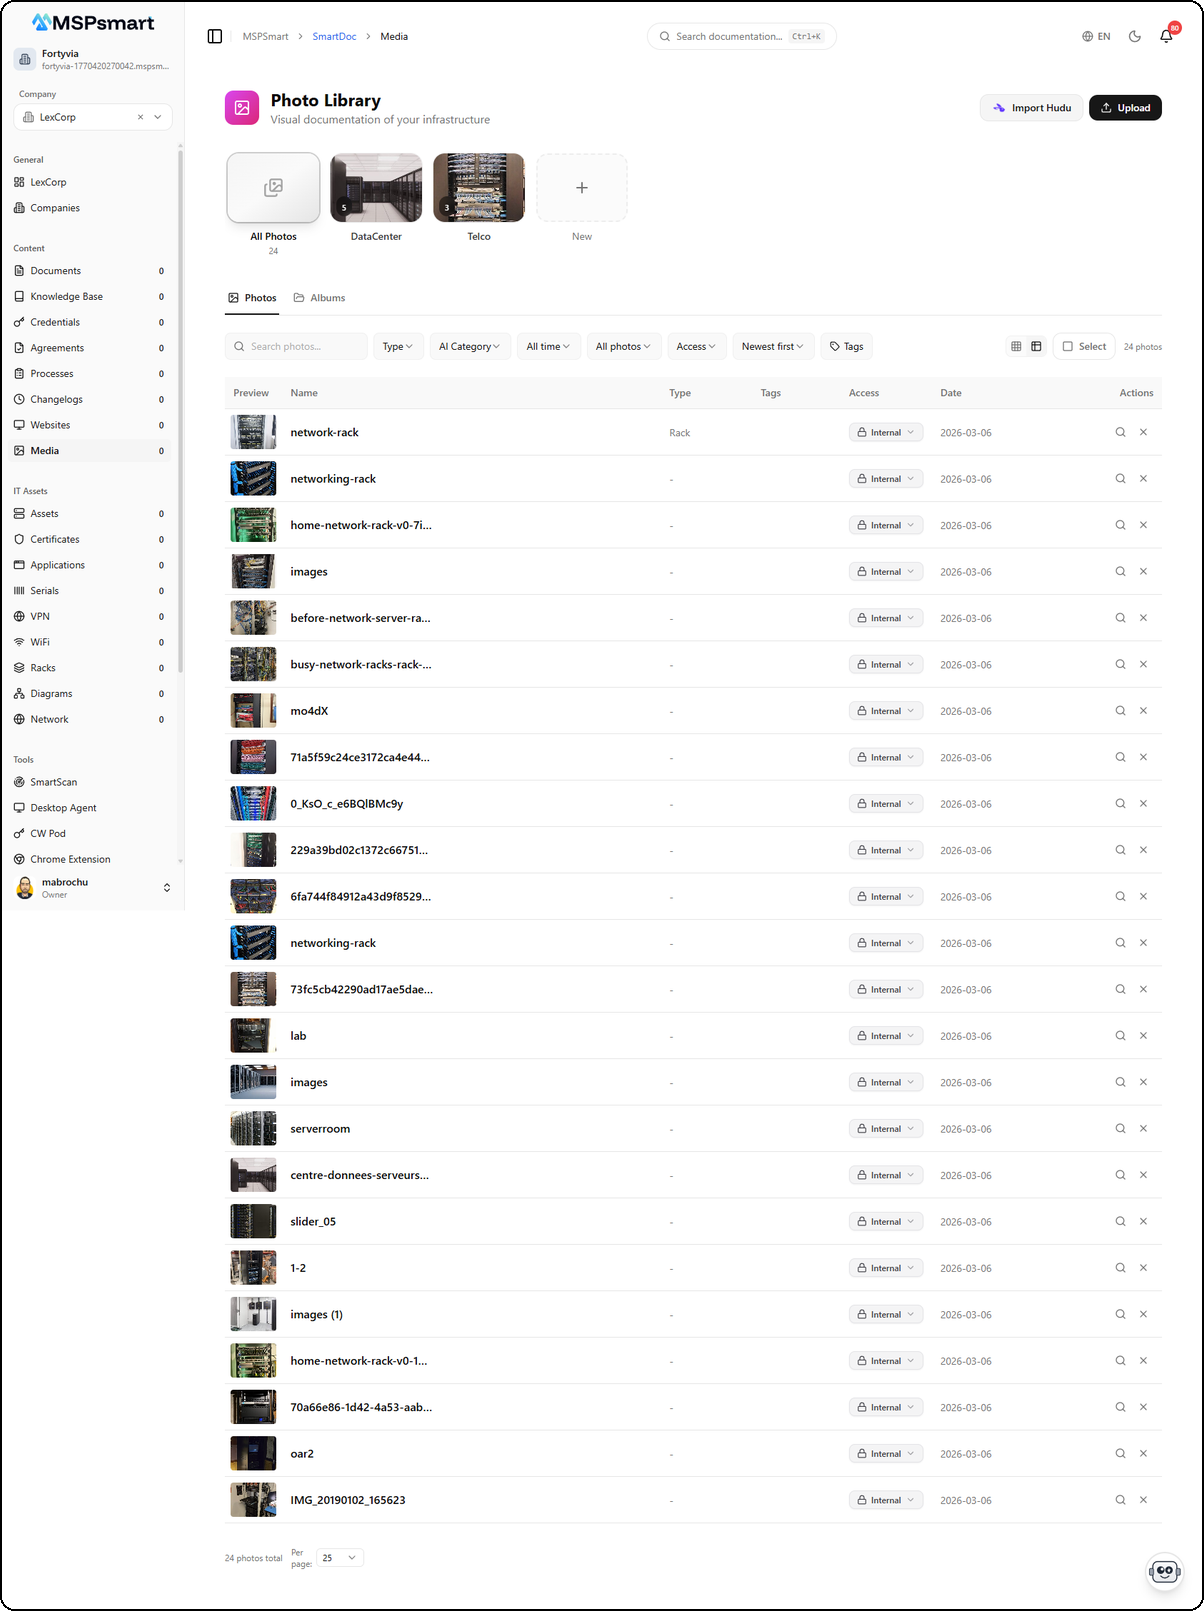
Task: Click the 0_KsO_c_e6BQlBMc9y thumbnail preview
Action: (x=253, y=804)
